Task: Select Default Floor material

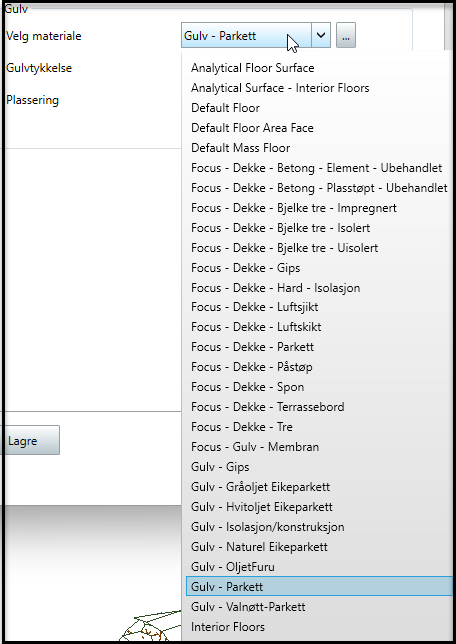Action: tap(318, 108)
